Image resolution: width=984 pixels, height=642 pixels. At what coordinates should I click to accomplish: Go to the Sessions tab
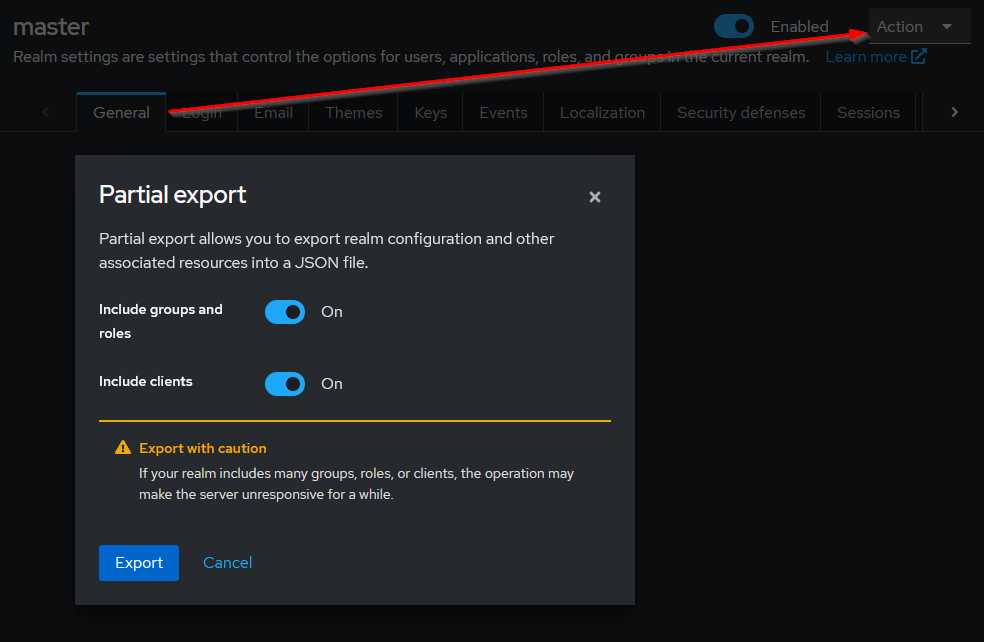click(x=867, y=112)
